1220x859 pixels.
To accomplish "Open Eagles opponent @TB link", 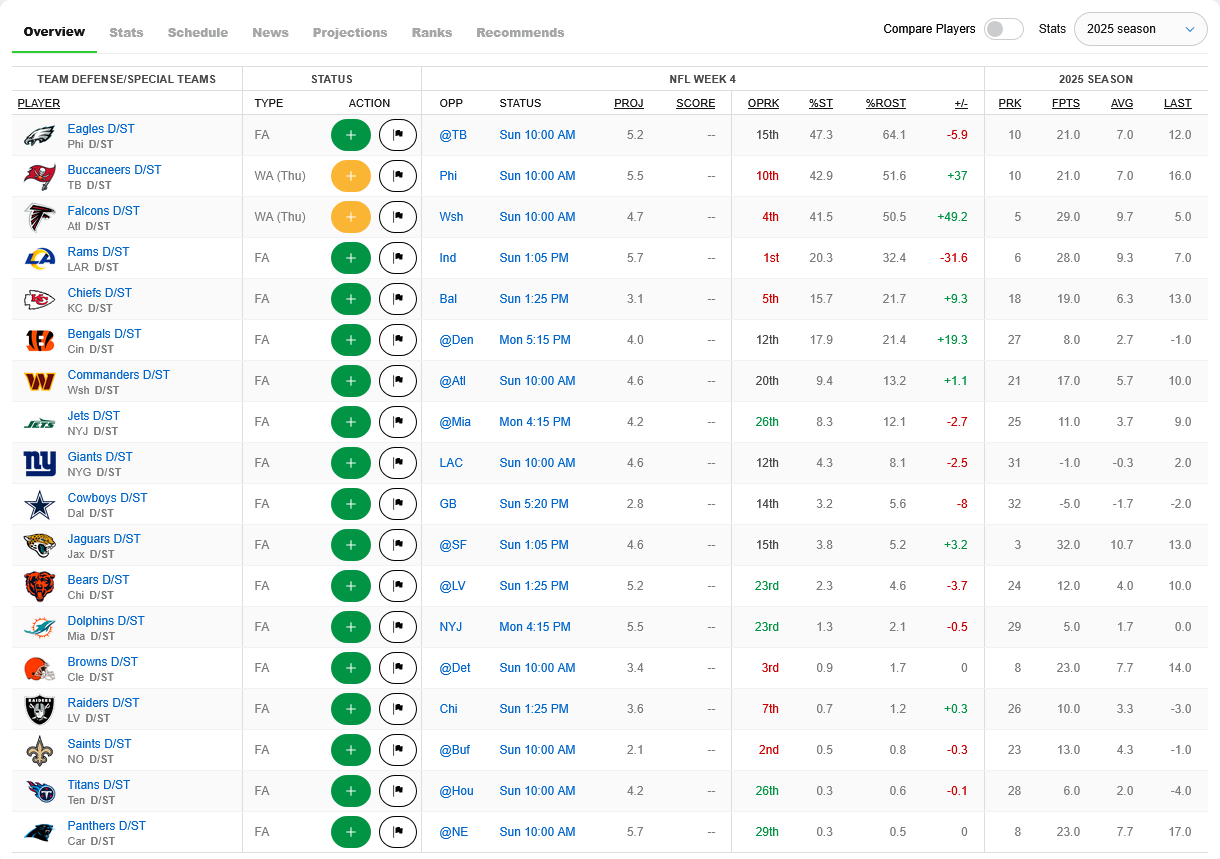I will [x=453, y=135].
